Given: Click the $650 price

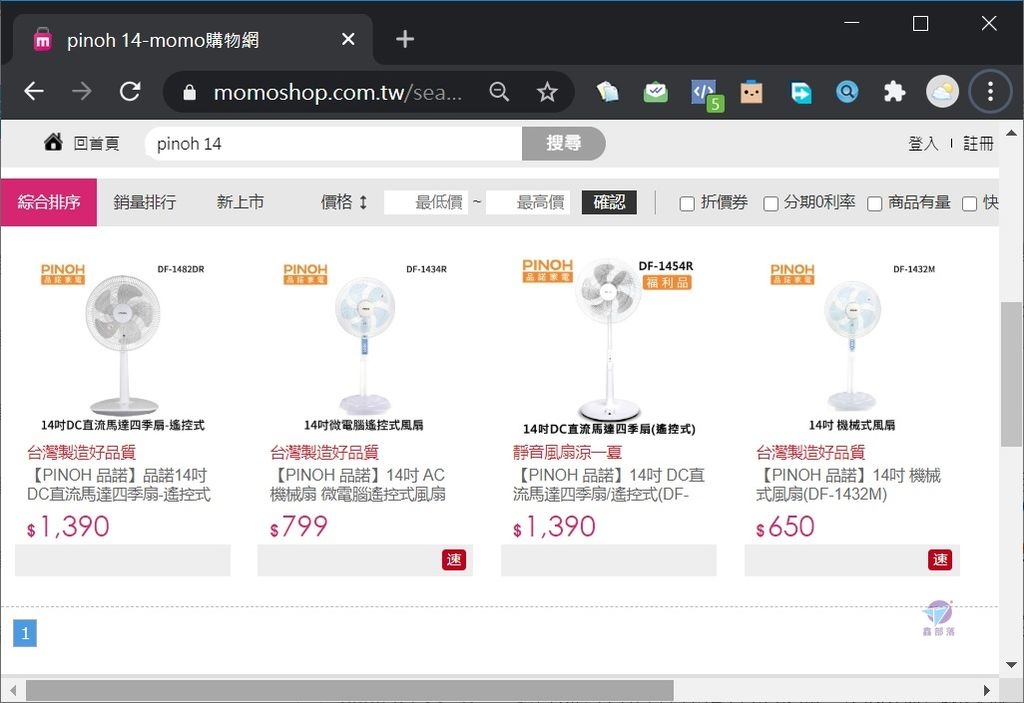Looking at the screenshot, I should [785, 527].
